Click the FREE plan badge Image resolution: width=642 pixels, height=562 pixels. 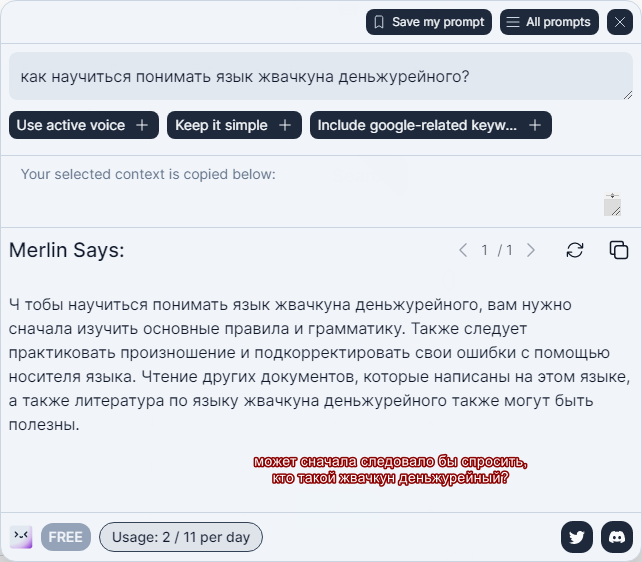click(x=66, y=537)
